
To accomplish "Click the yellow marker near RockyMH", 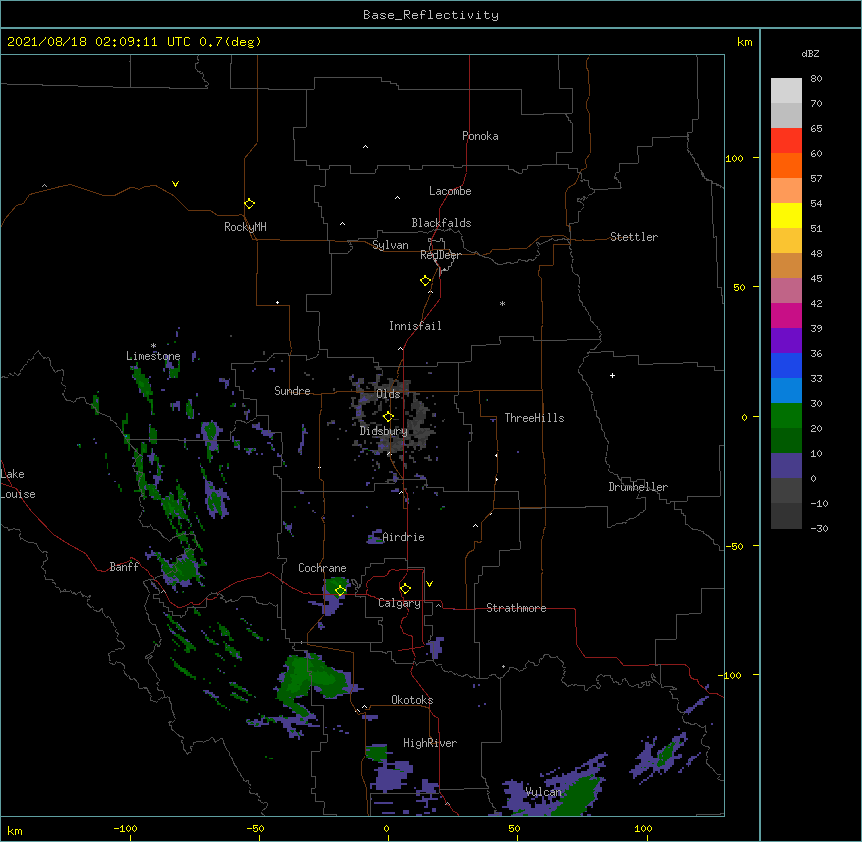I will click(x=249, y=203).
